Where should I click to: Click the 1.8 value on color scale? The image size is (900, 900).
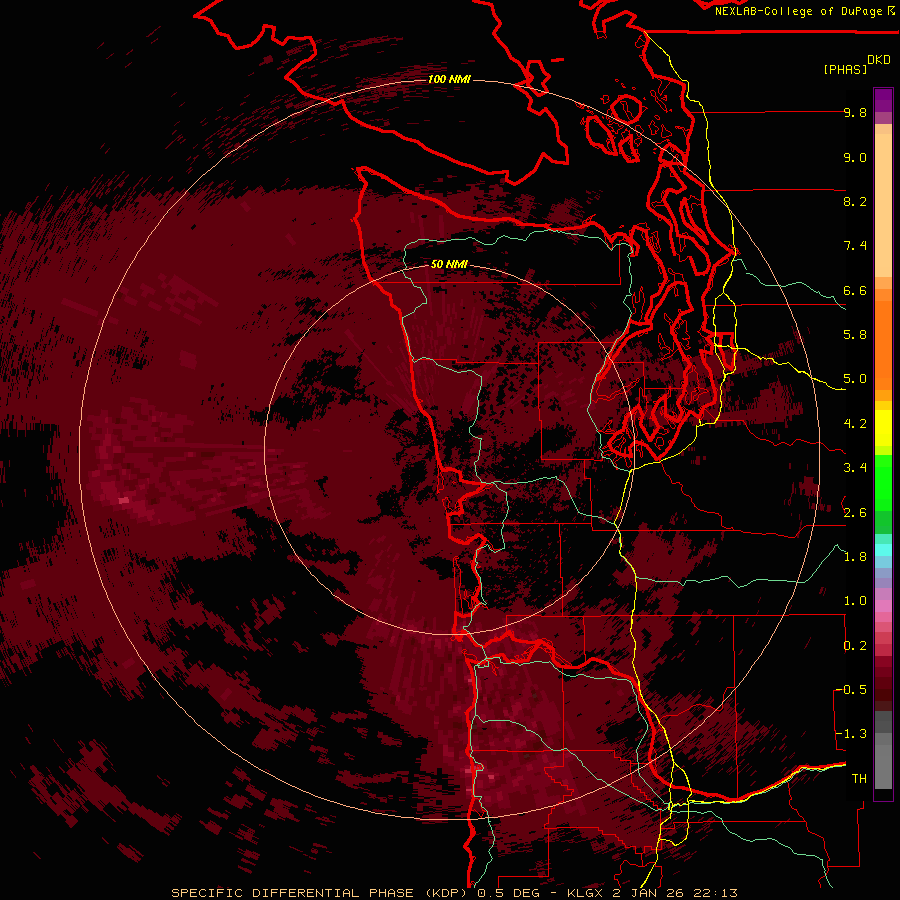[x=855, y=557]
